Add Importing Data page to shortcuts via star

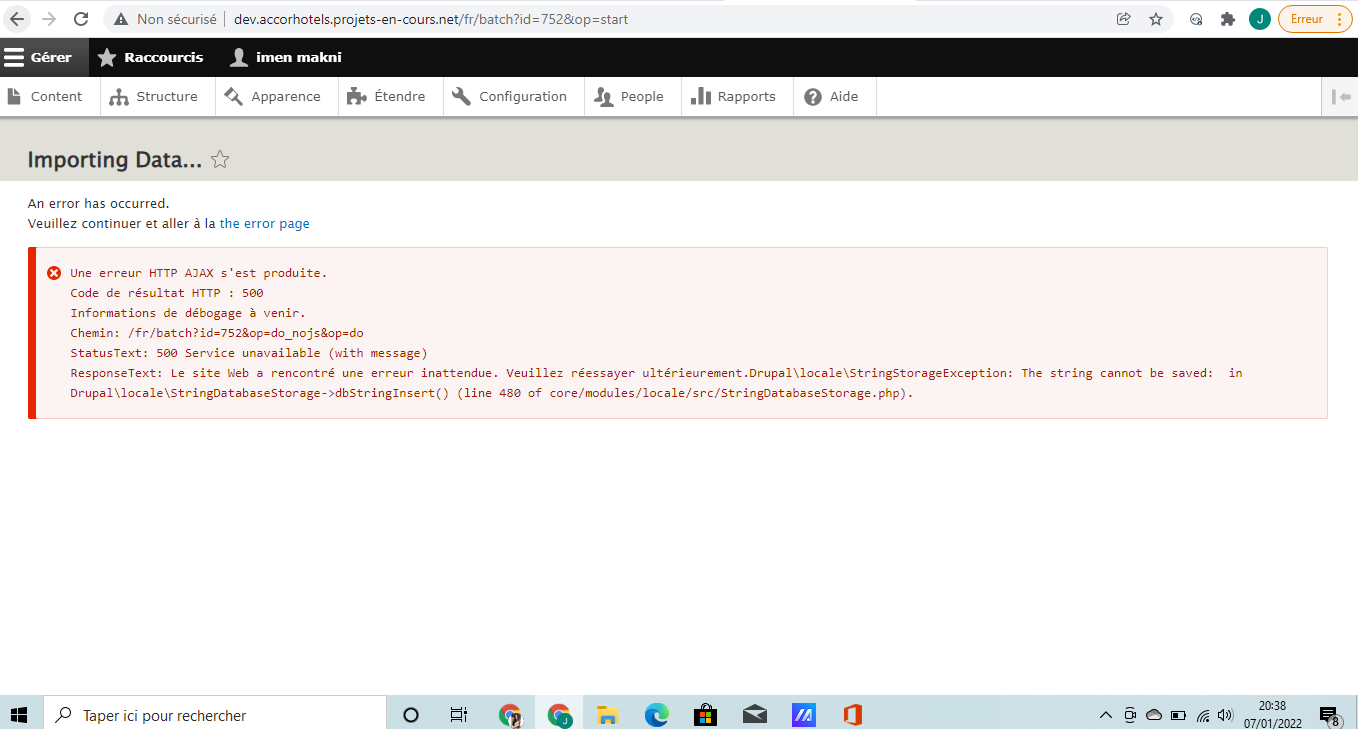pyautogui.click(x=220, y=160)
